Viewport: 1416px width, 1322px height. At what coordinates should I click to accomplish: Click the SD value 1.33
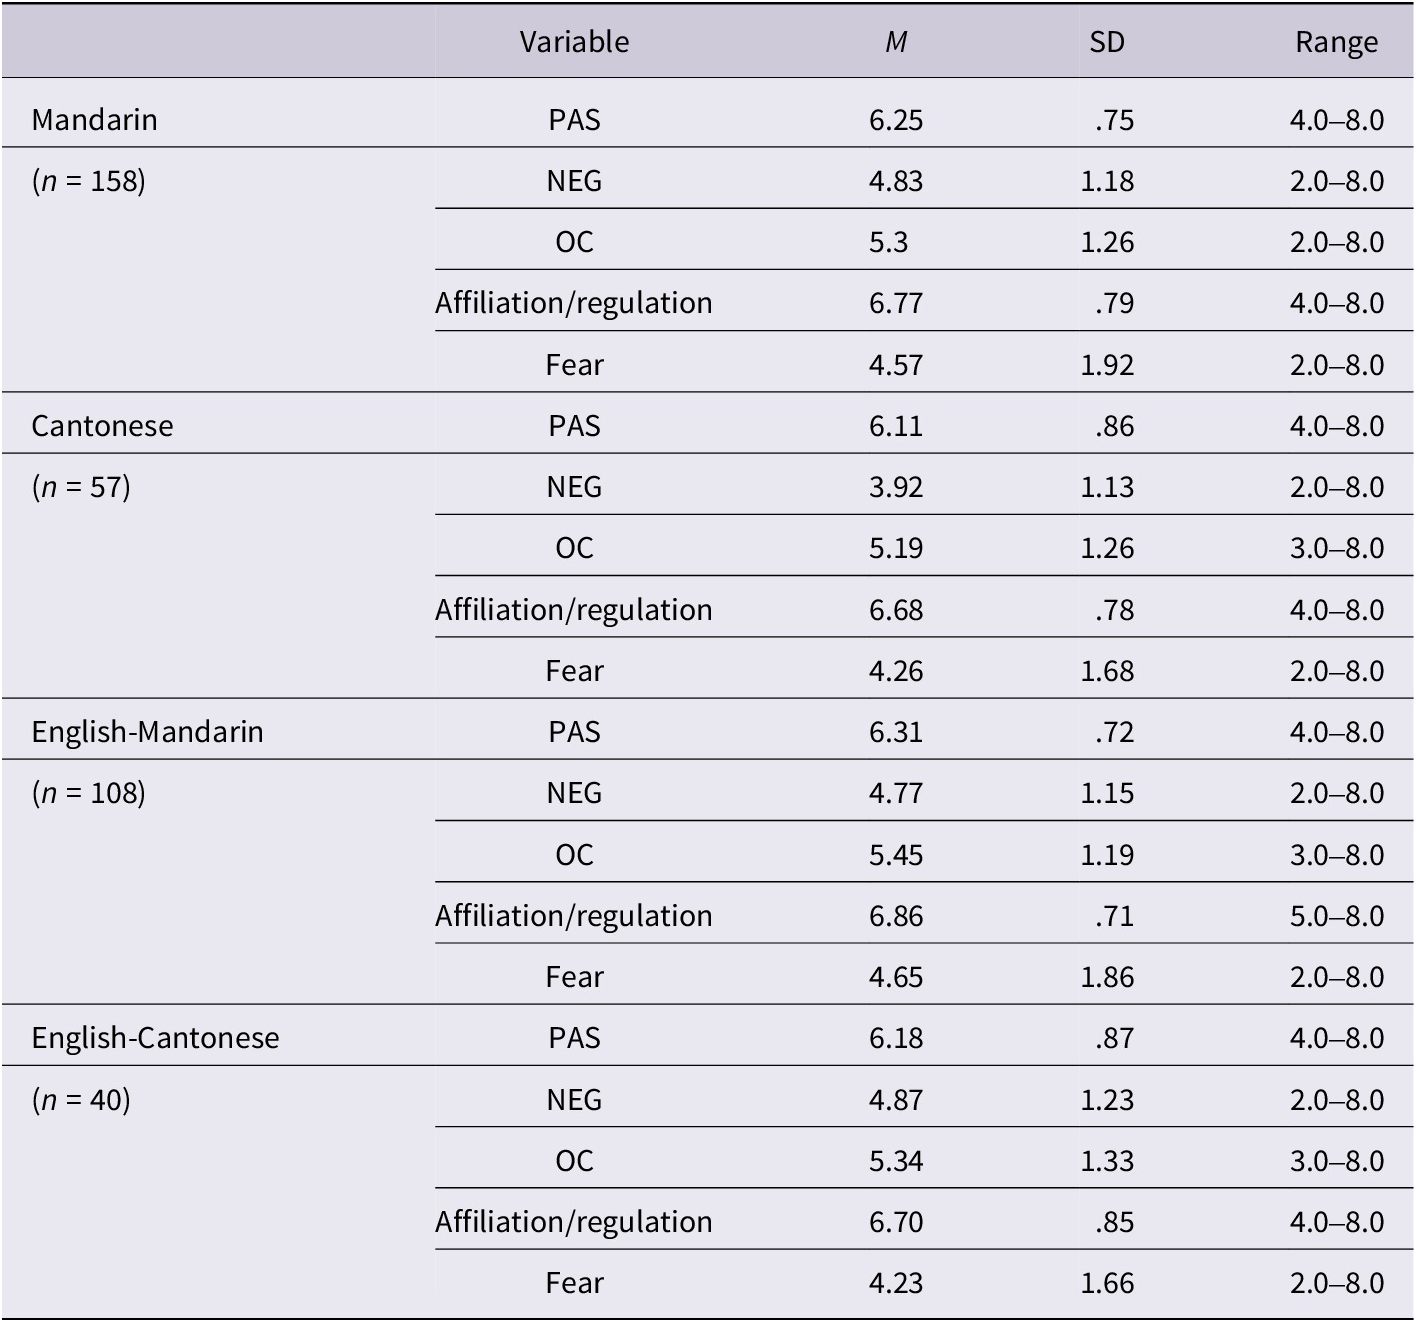pos(1107,1161)
